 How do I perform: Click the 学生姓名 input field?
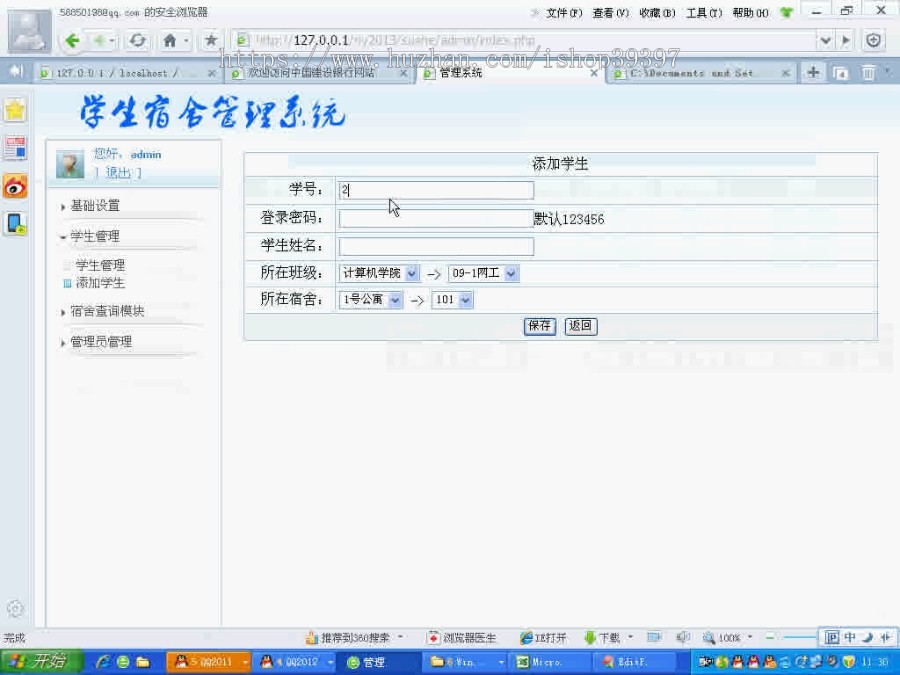[x=436, y=247]
